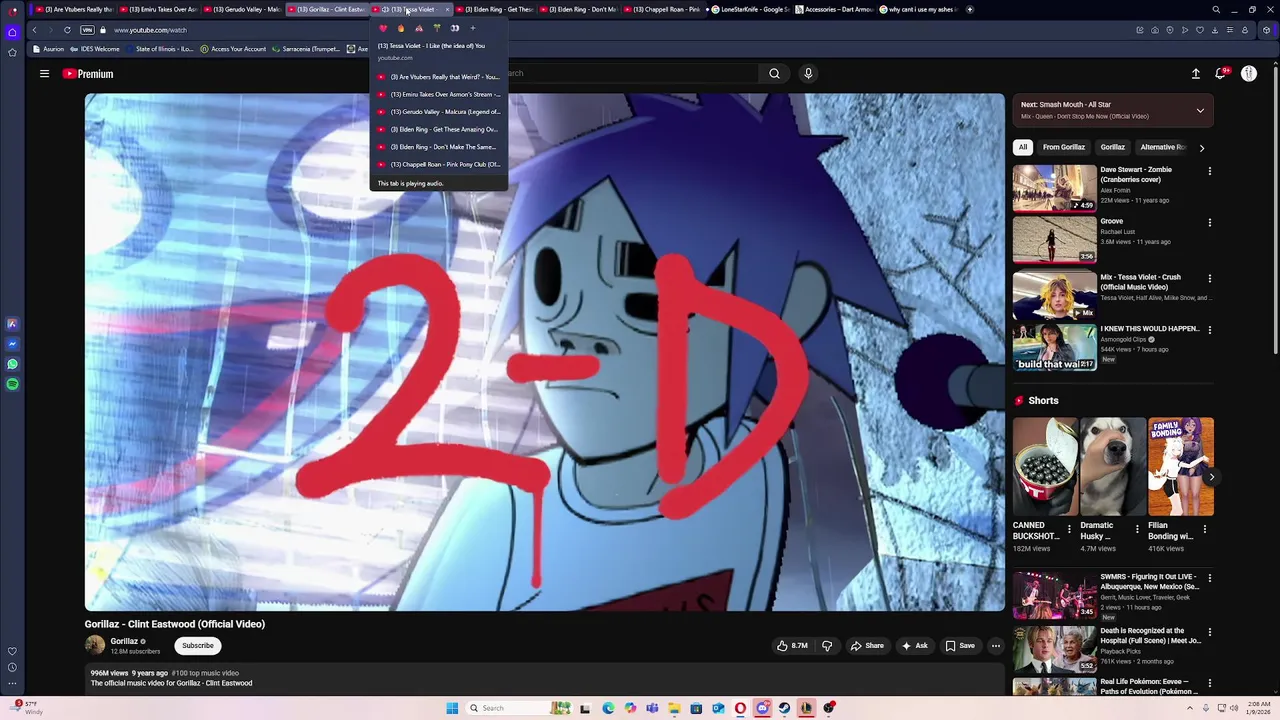Open Dave Stewart Zombie video thumbnail
Viewport: 1280px width, 720px height.
(x=1054, y=189)
